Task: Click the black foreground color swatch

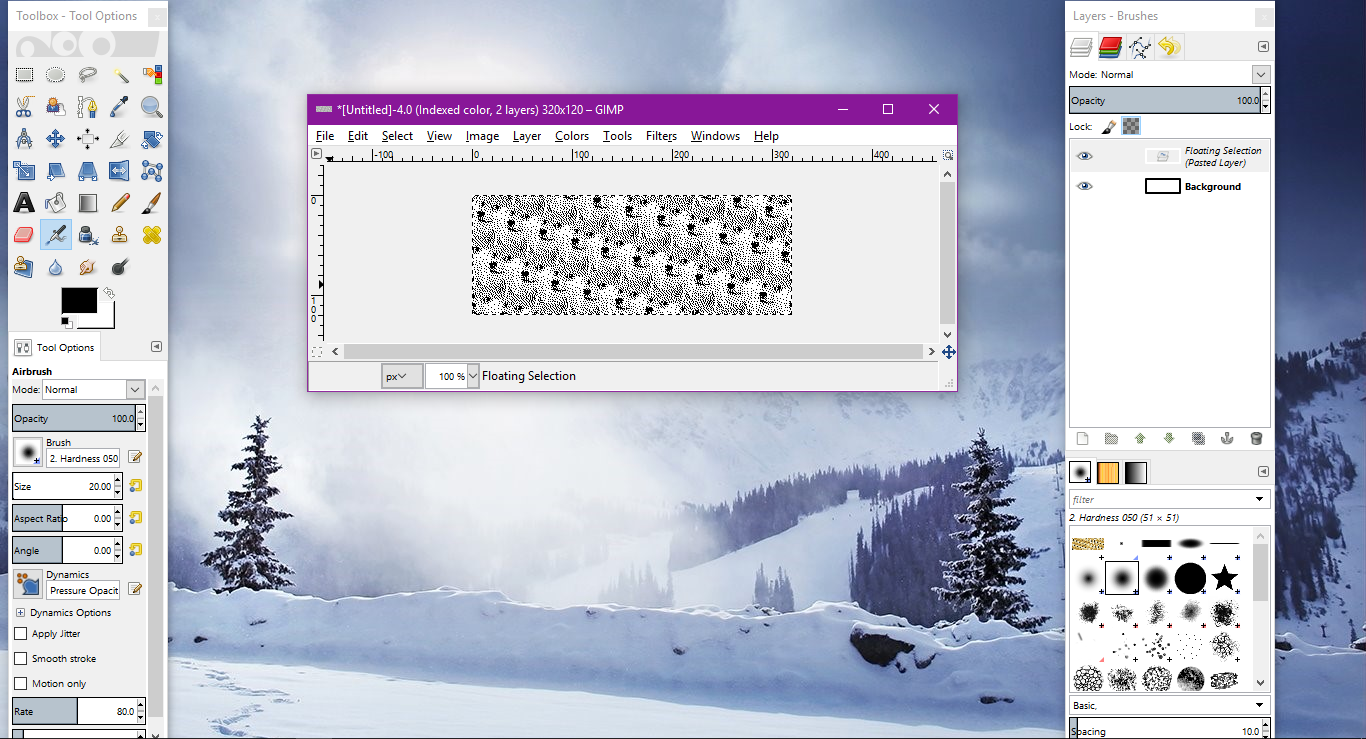Action: point(79,300)
